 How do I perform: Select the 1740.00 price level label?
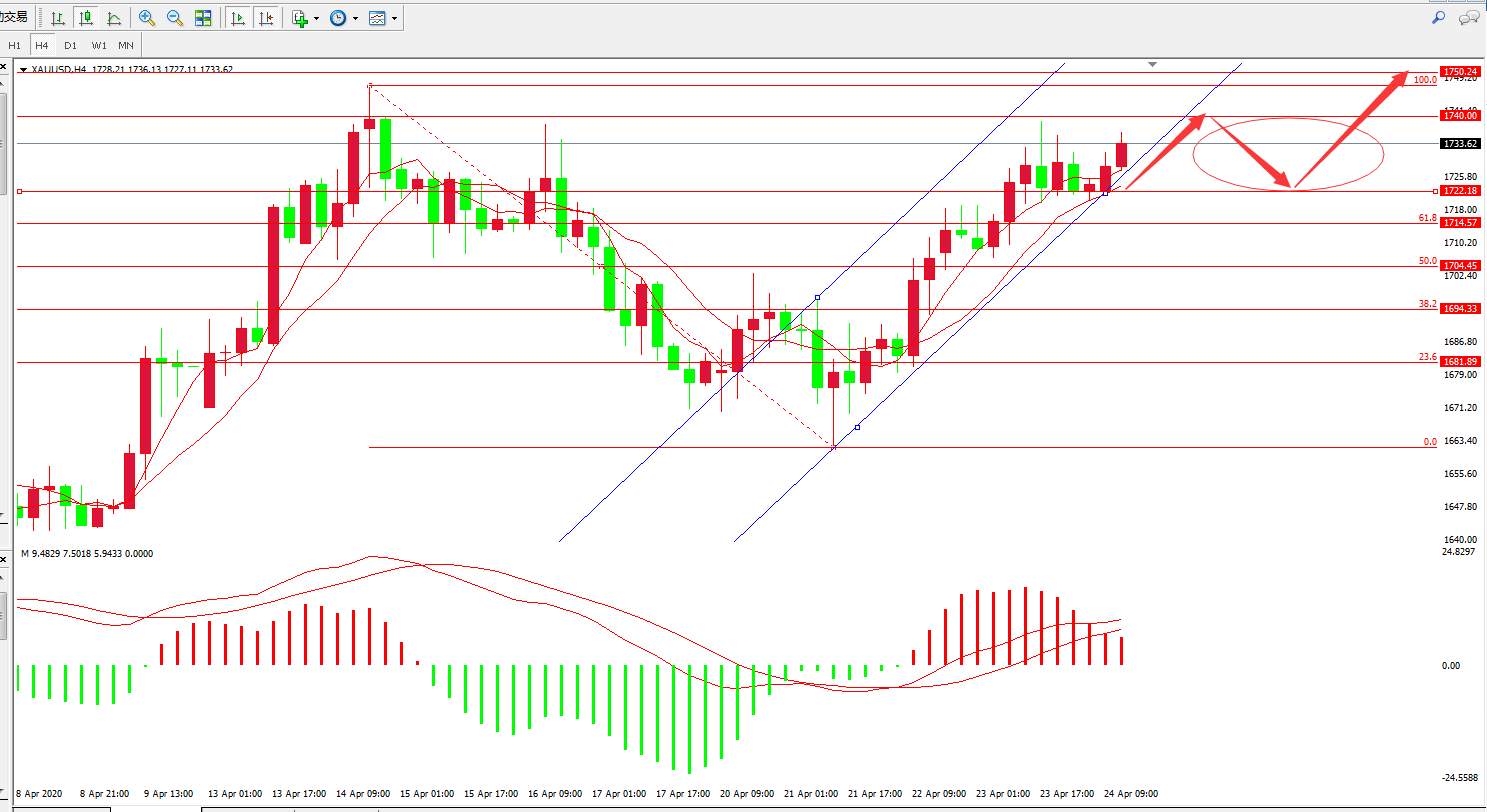point(1459,116)
